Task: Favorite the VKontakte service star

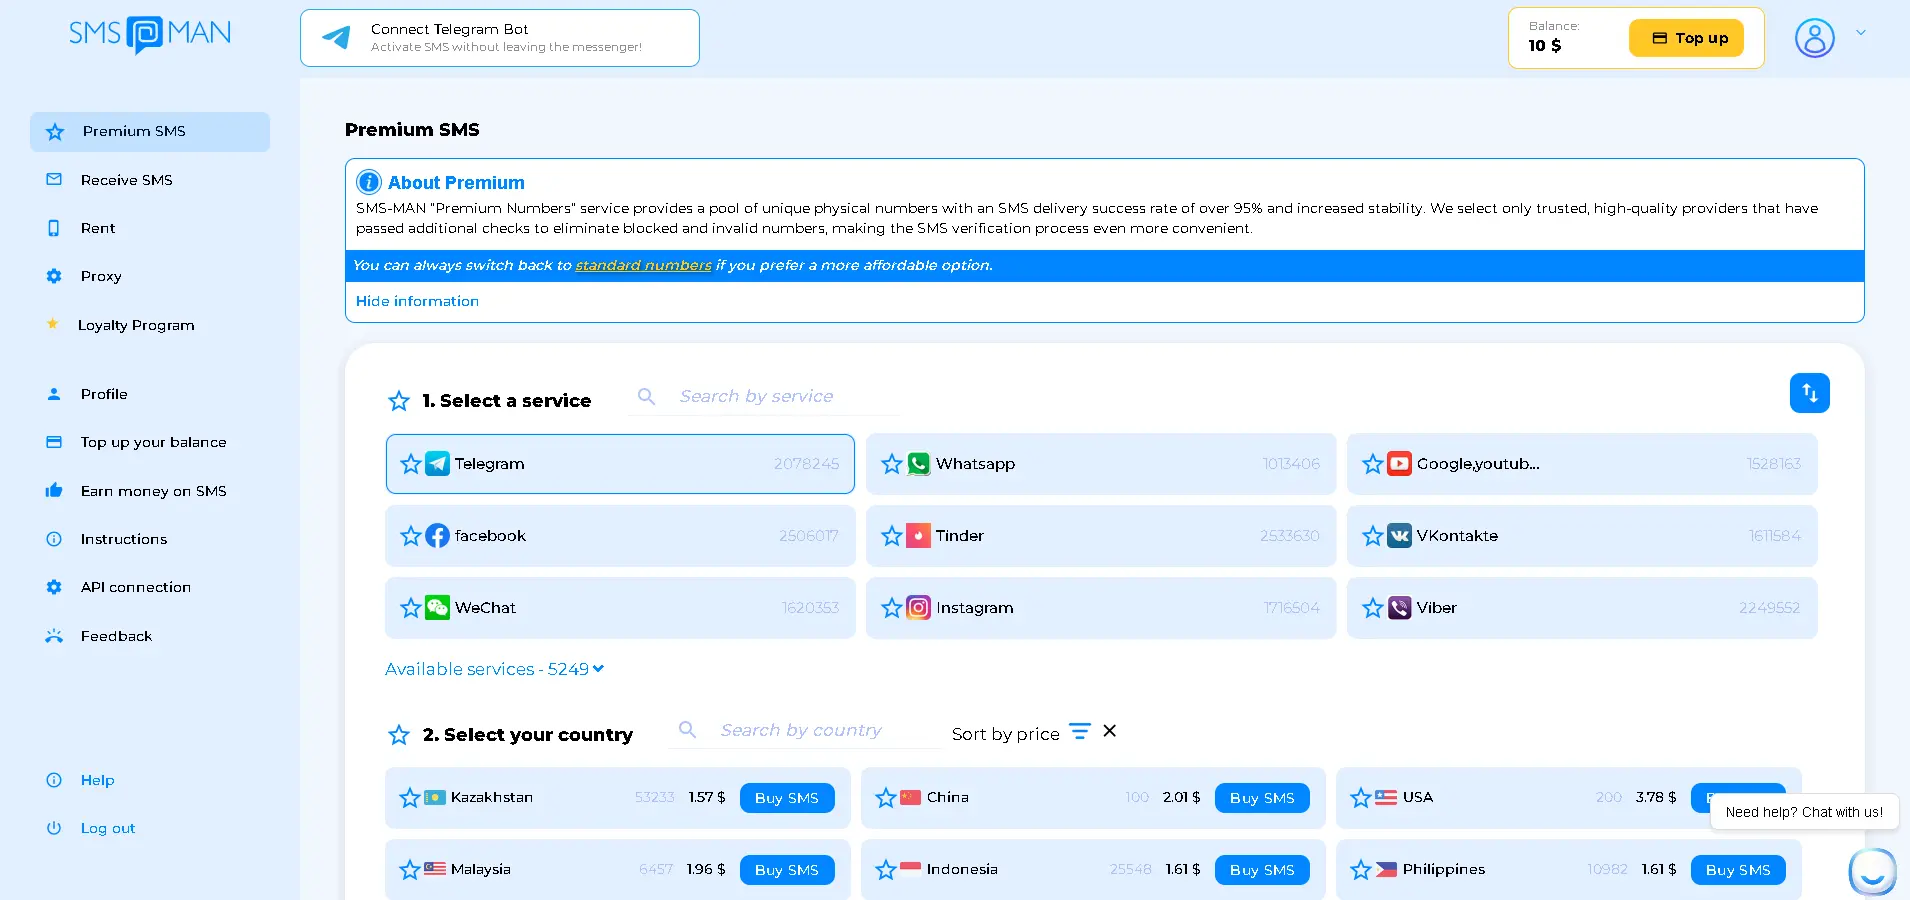Action: pyautogui.click(x=1372, y=536)
